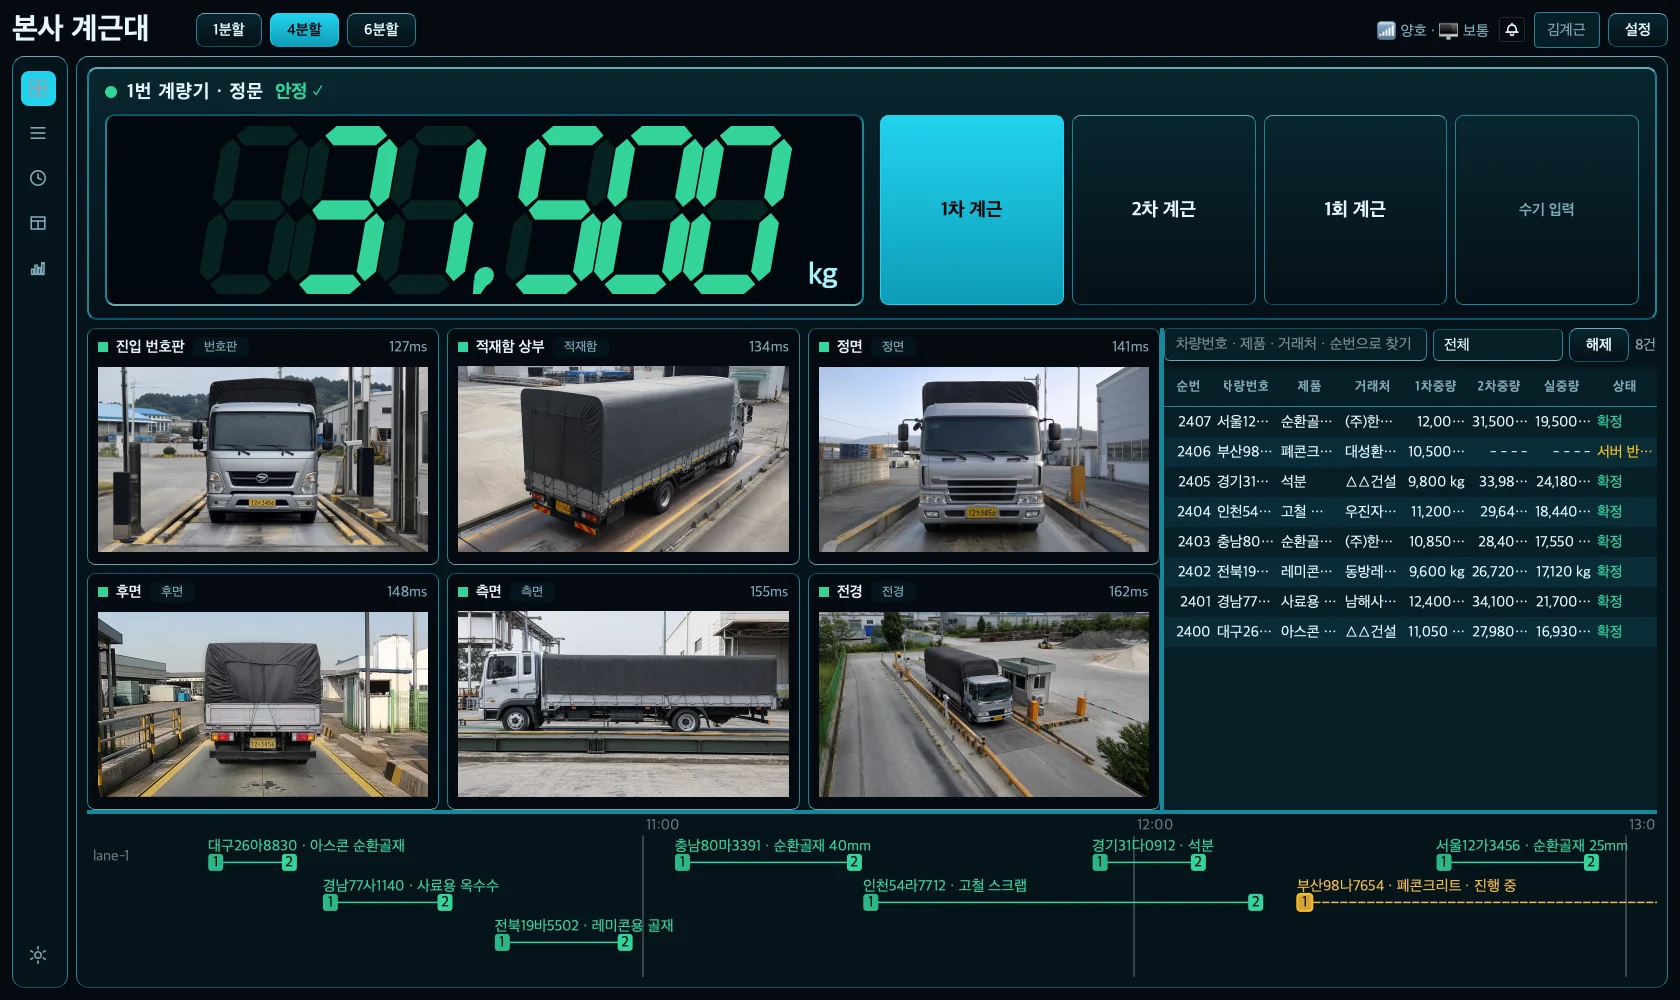Switch the camera layout to 4분할
Screen dimensions: 1680x1000
(304, 30)
